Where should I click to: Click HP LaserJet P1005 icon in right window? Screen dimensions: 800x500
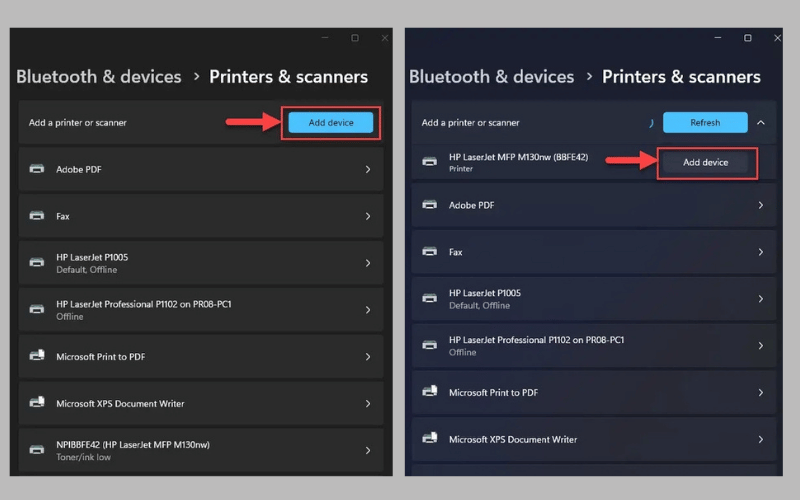pos(430,298)
